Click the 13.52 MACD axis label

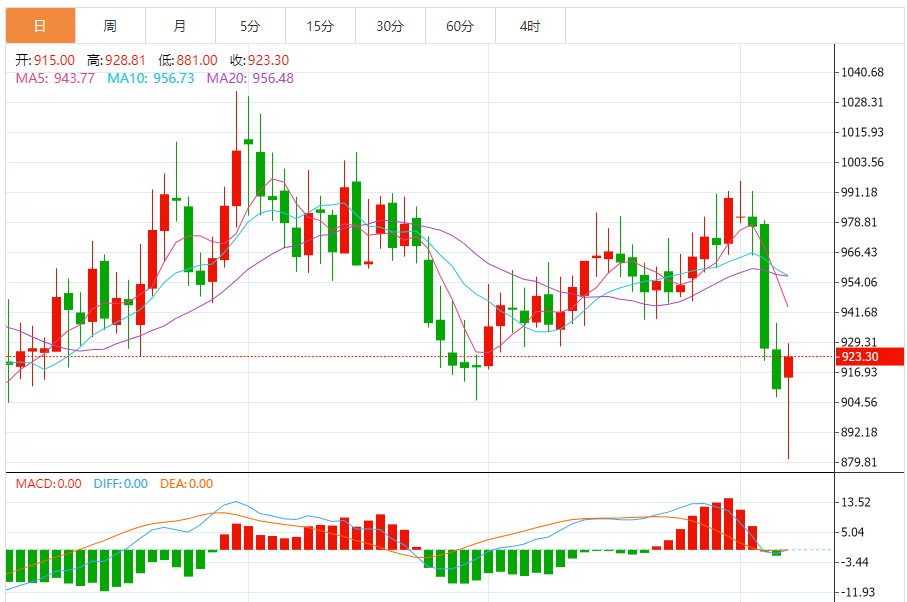pos(856,503)
